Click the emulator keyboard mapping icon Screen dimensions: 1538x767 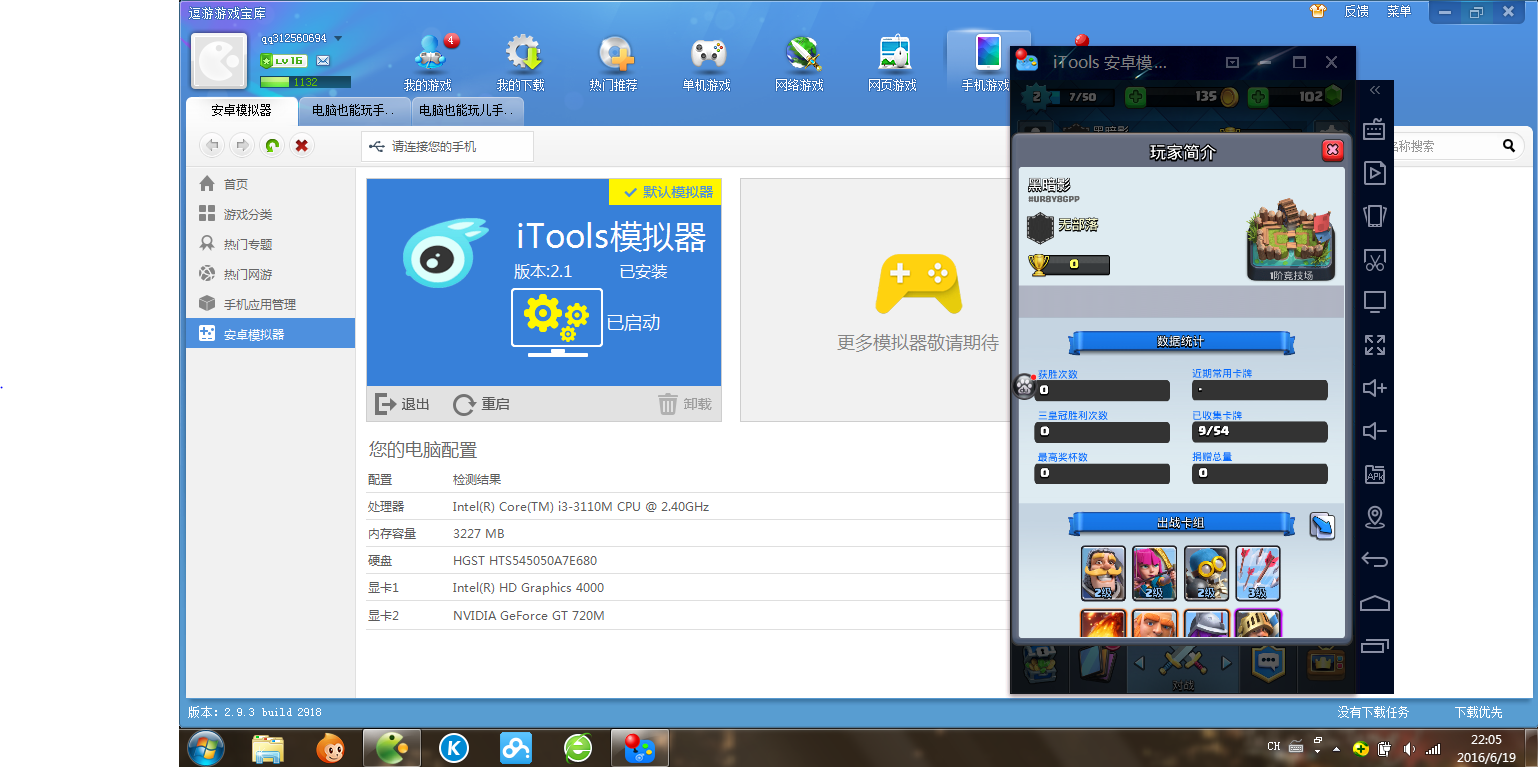click(1375, 129)
